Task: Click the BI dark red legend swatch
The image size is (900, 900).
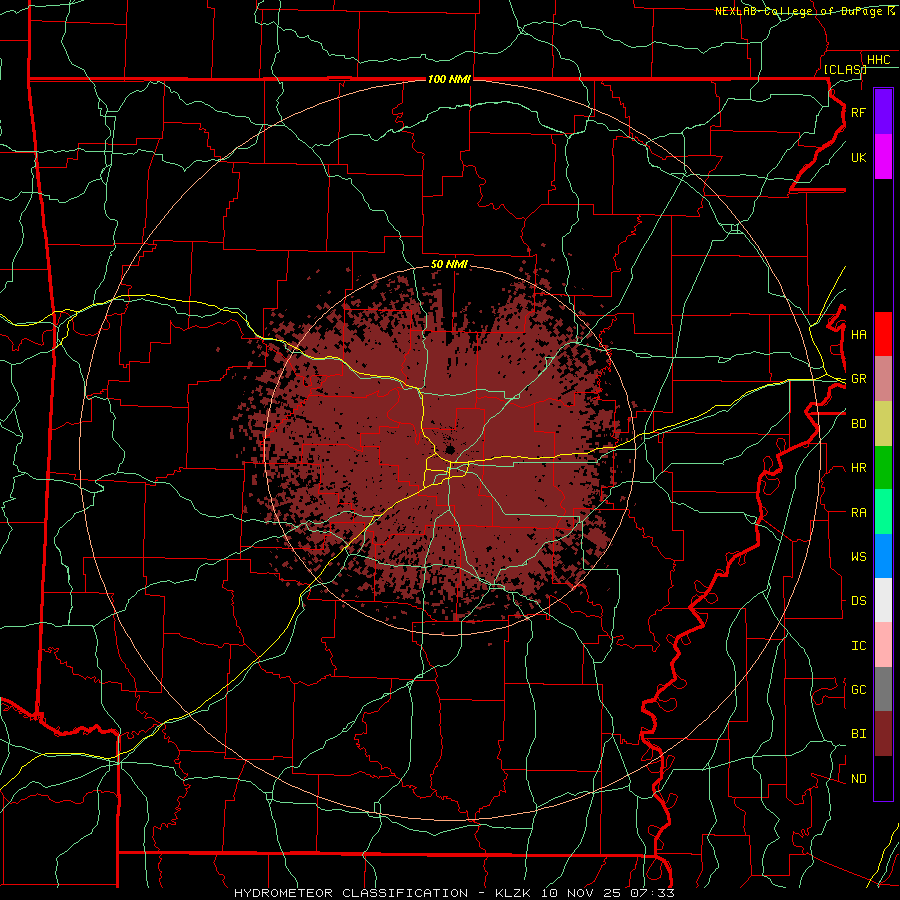Action: point(883,734)
